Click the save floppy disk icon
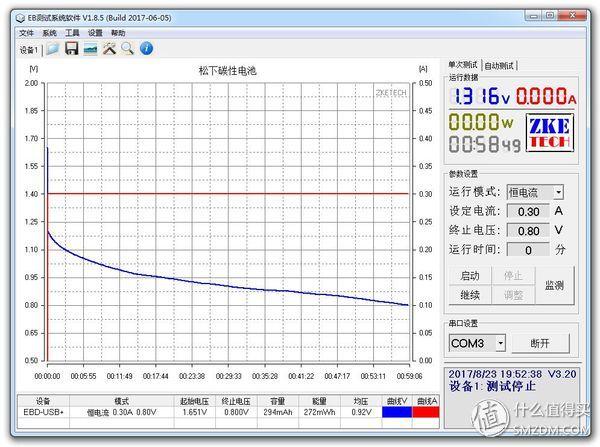The width and height of the screenshot is (600, 447). pyautogui.click(x=71, y=48)
